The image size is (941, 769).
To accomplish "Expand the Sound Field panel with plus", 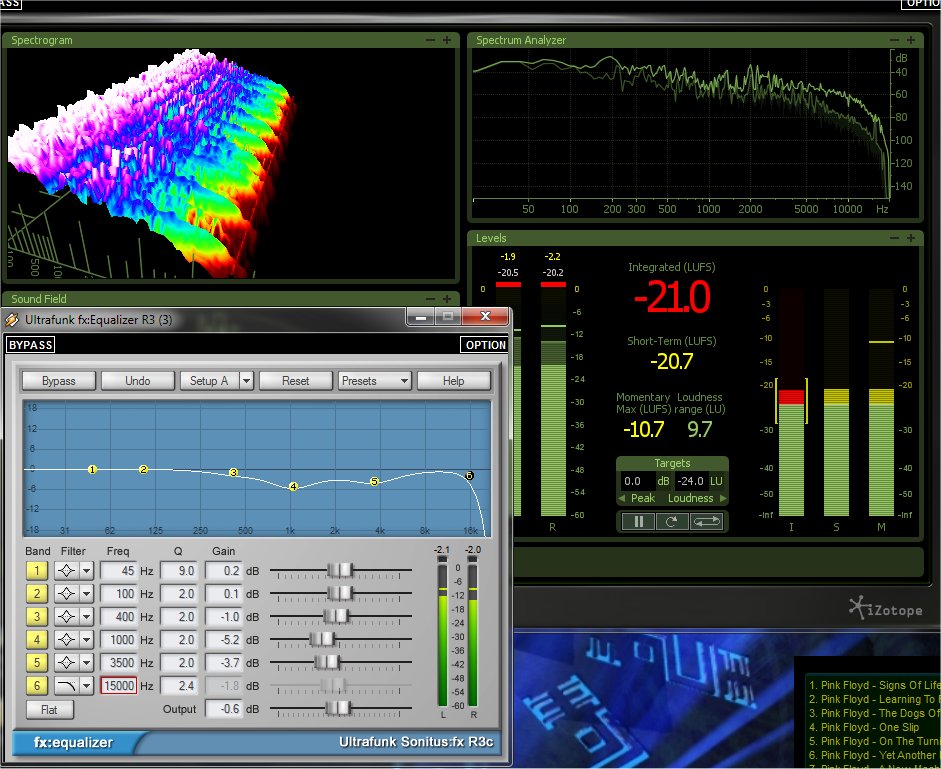I will point(447,299).
